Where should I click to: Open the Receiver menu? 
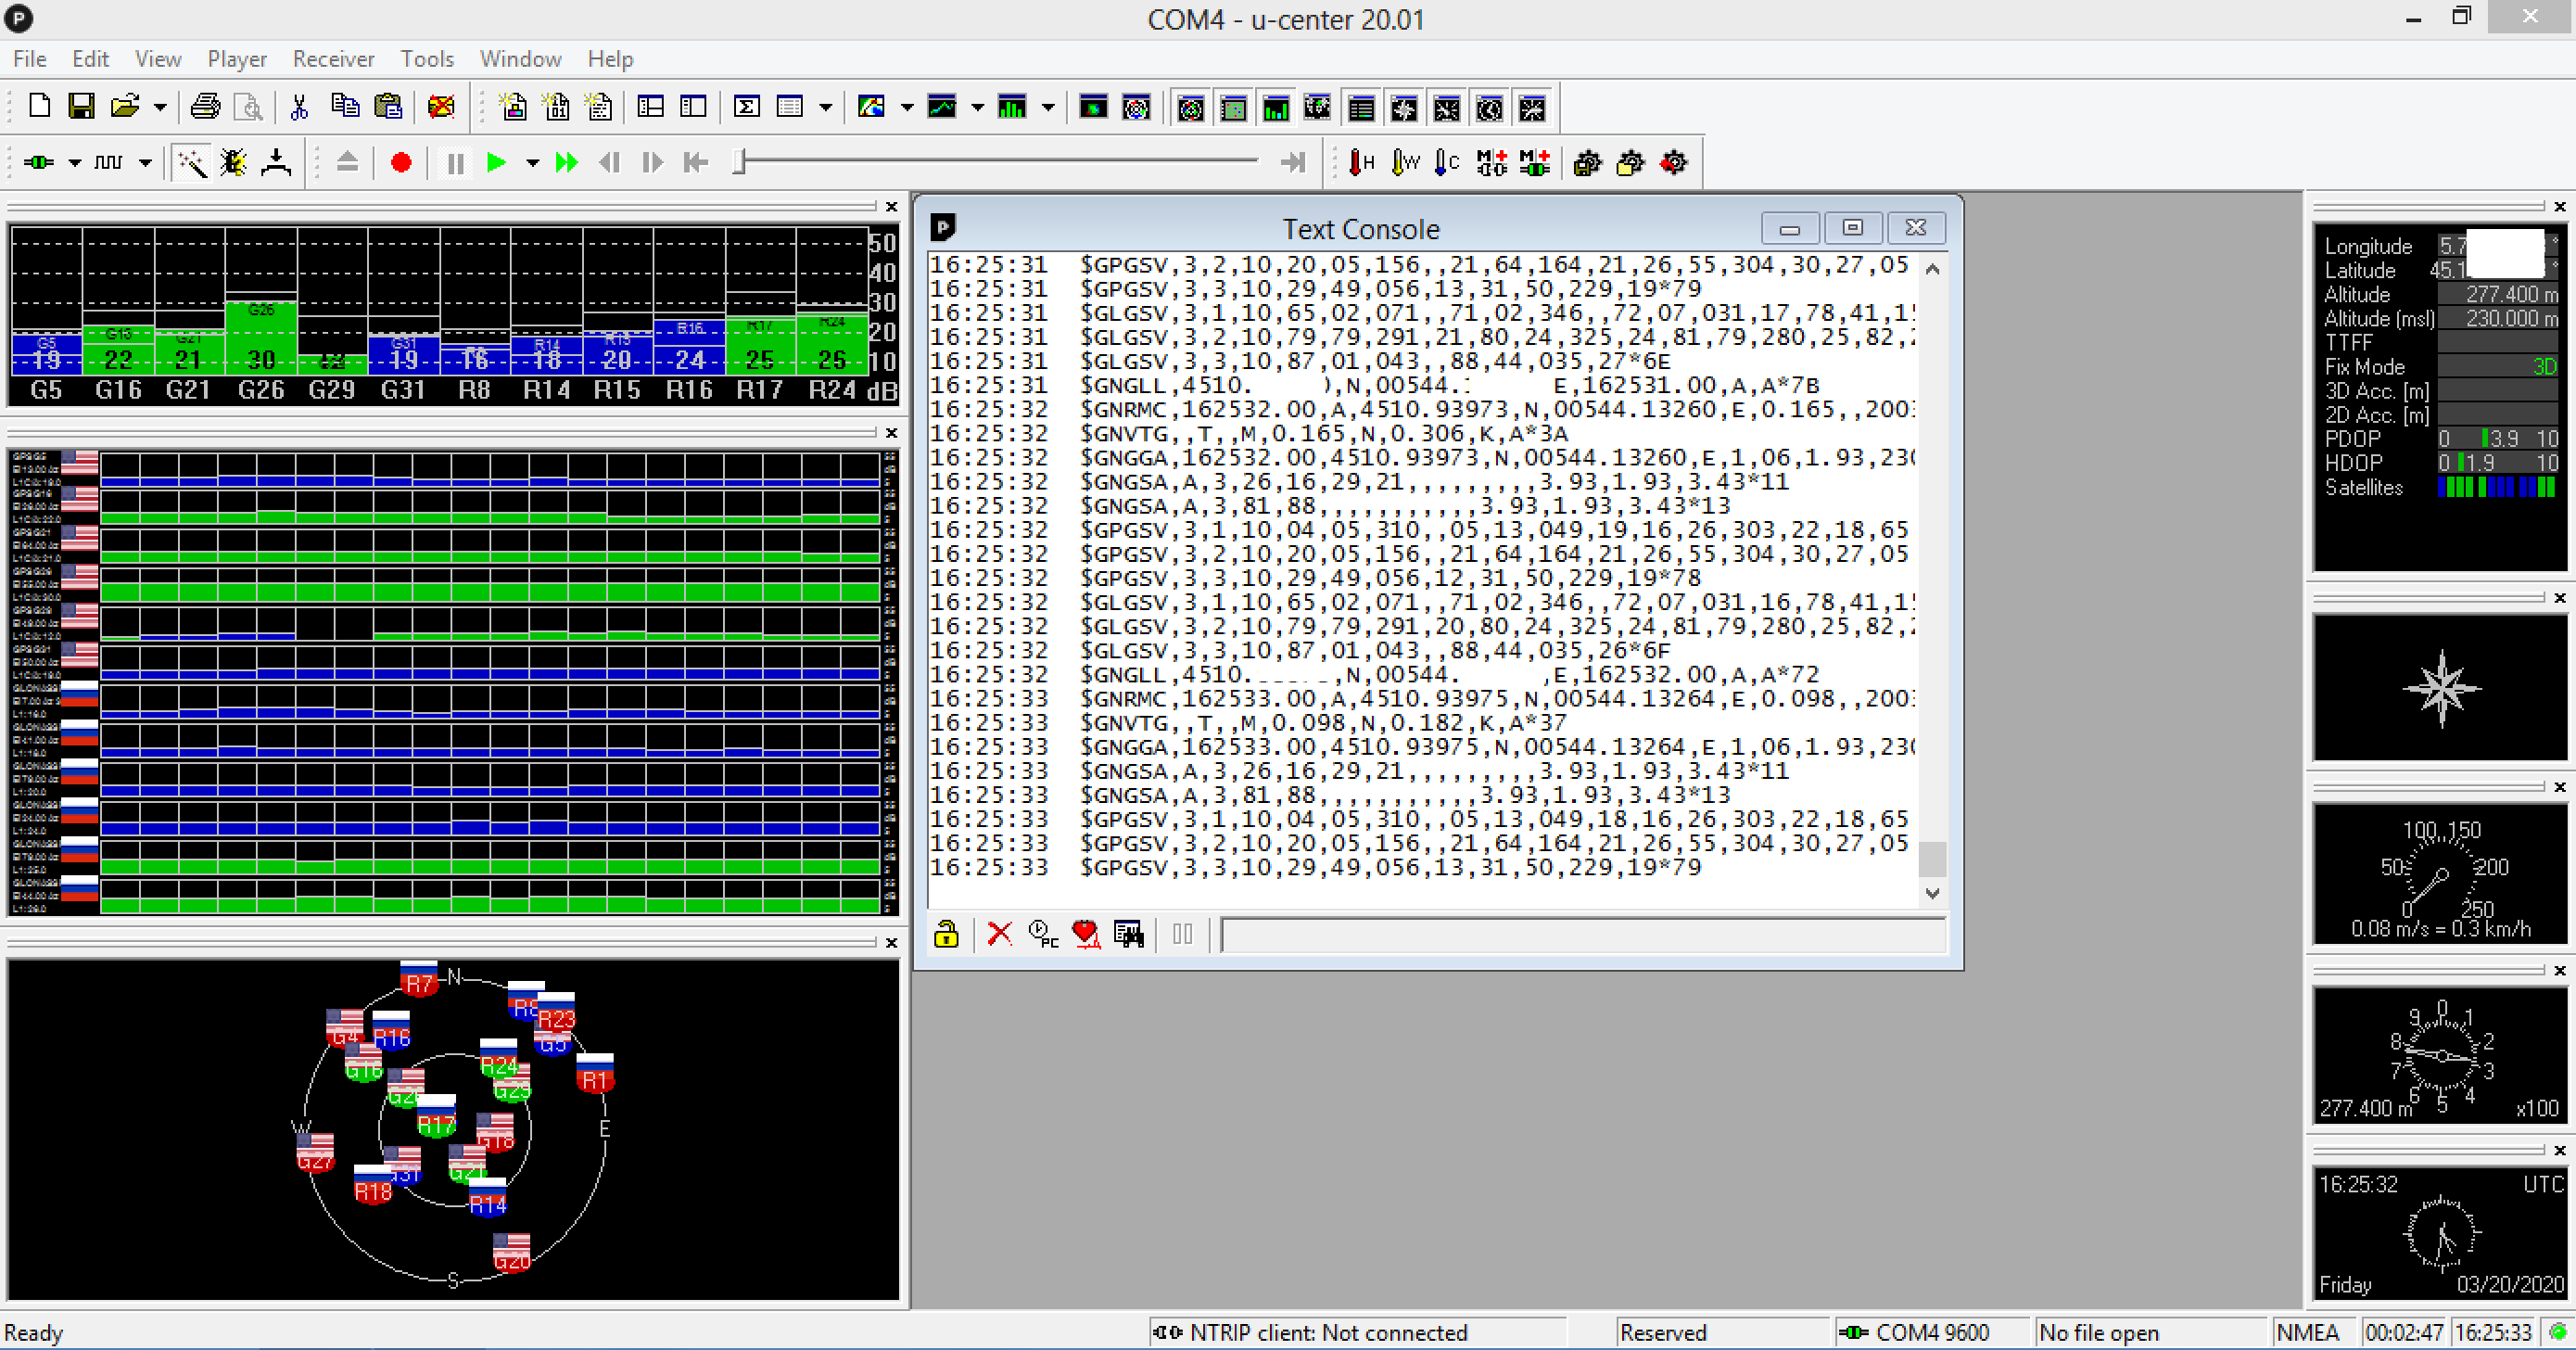333,59
